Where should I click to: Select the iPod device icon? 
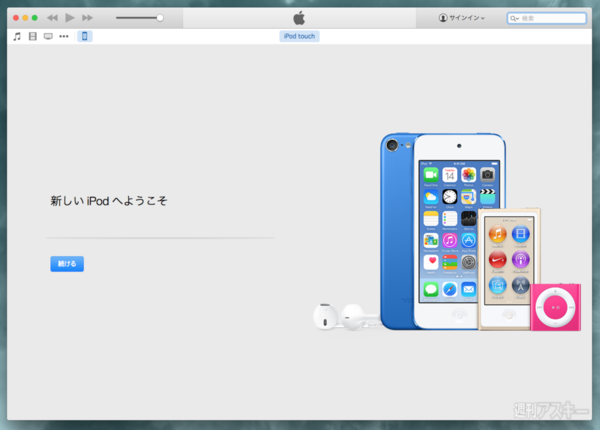click(85, 36)
